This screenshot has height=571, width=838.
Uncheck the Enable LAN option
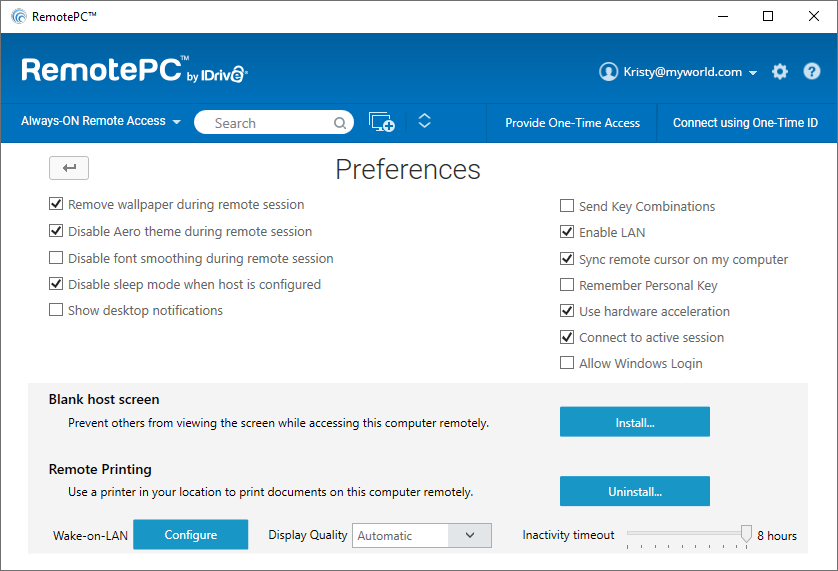pyautogui.click(x=567, y=232)
